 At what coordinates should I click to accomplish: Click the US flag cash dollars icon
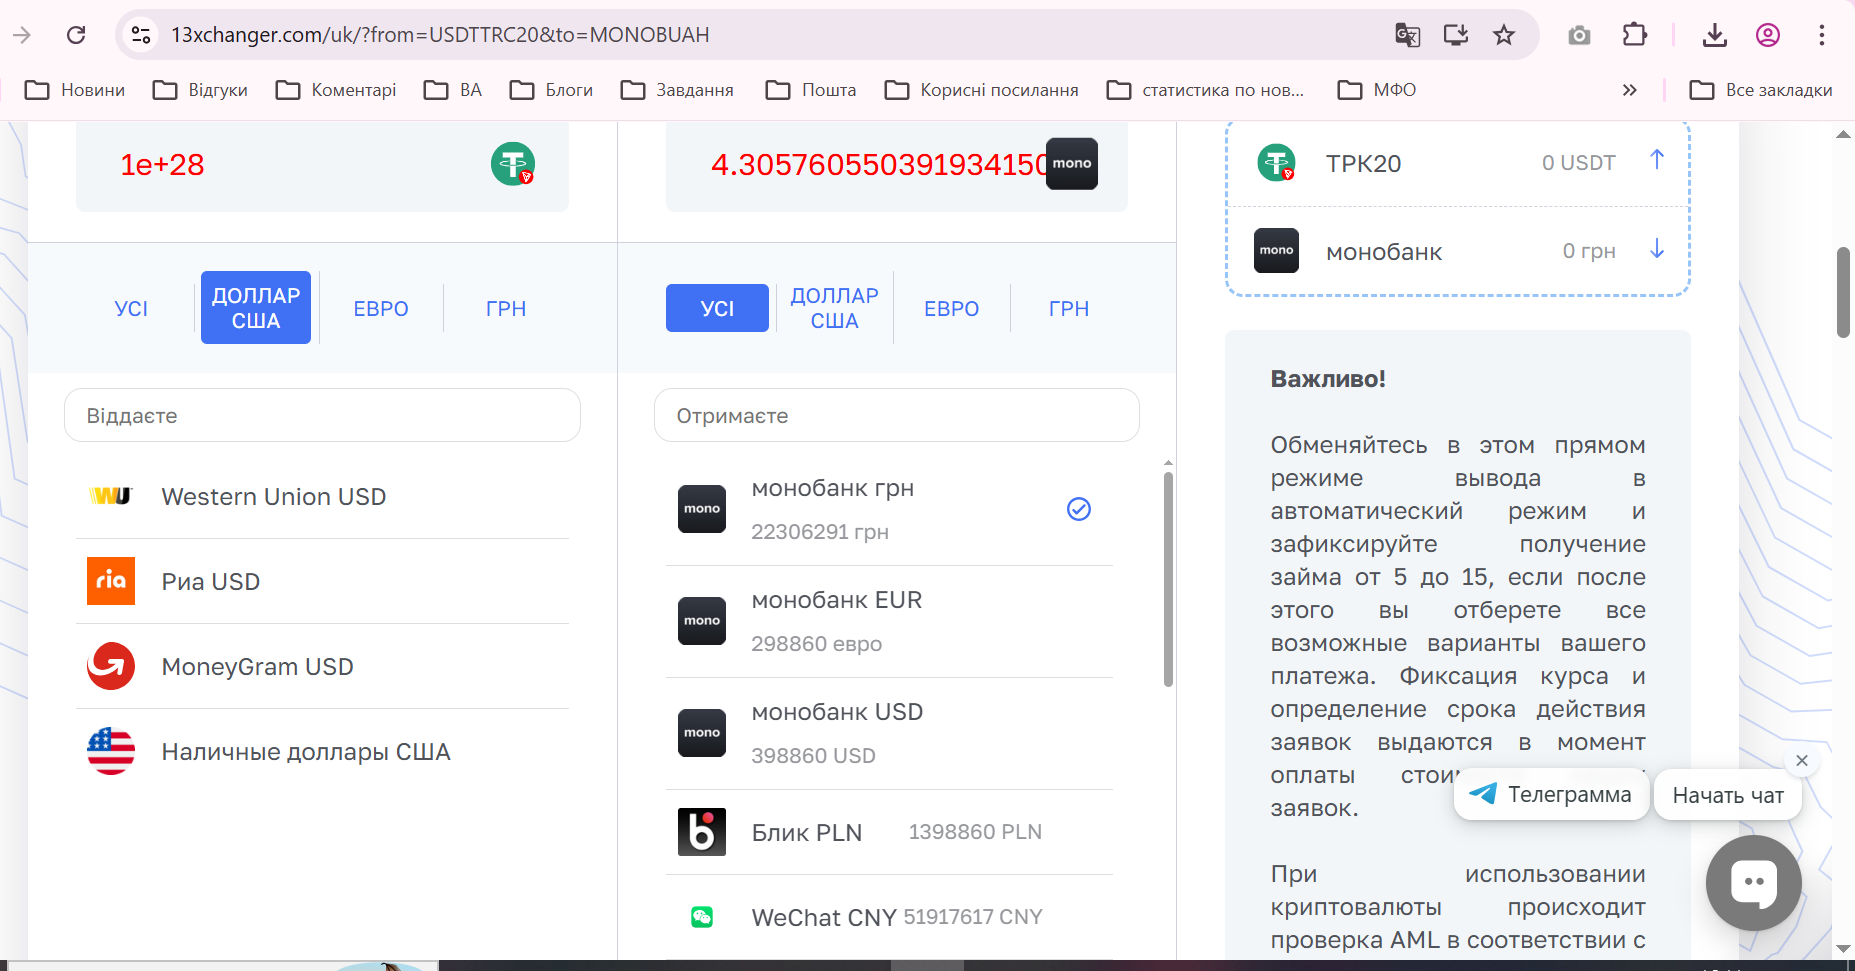(x=111, y=751)
